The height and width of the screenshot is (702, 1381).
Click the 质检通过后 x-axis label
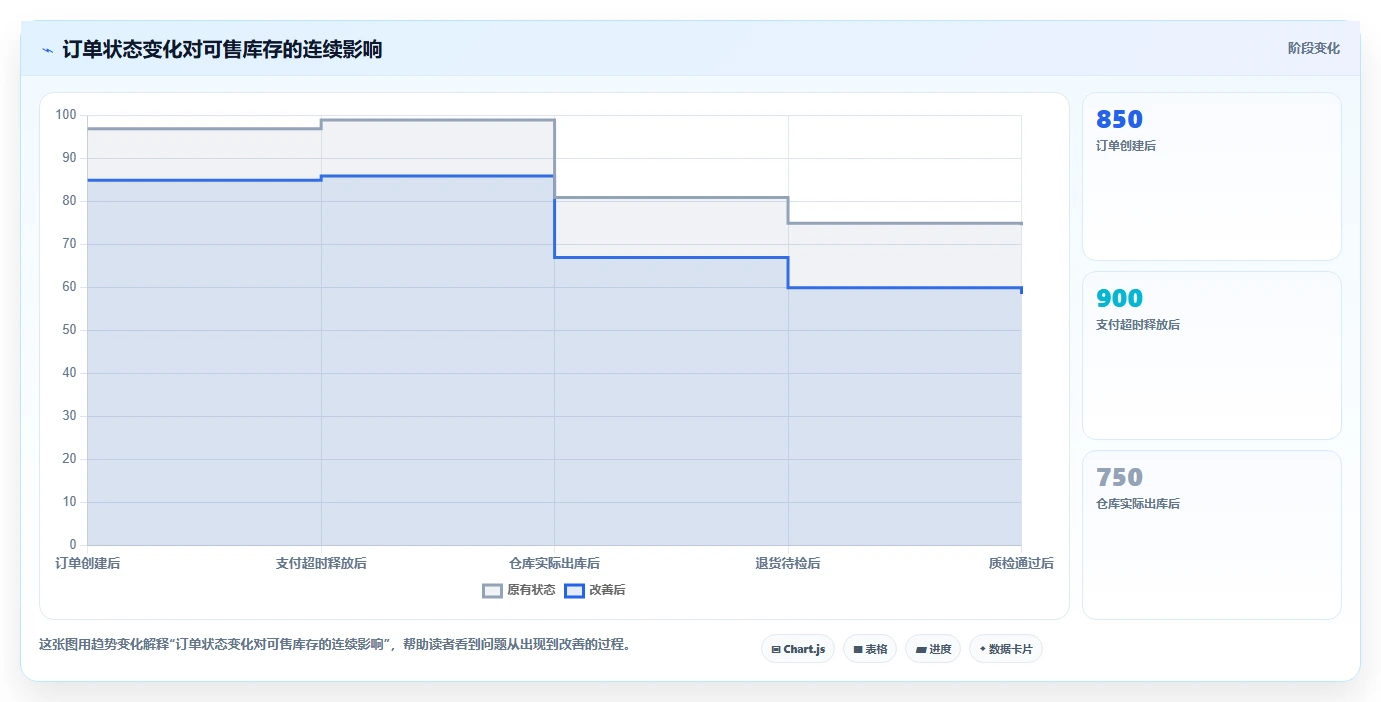1021,564
